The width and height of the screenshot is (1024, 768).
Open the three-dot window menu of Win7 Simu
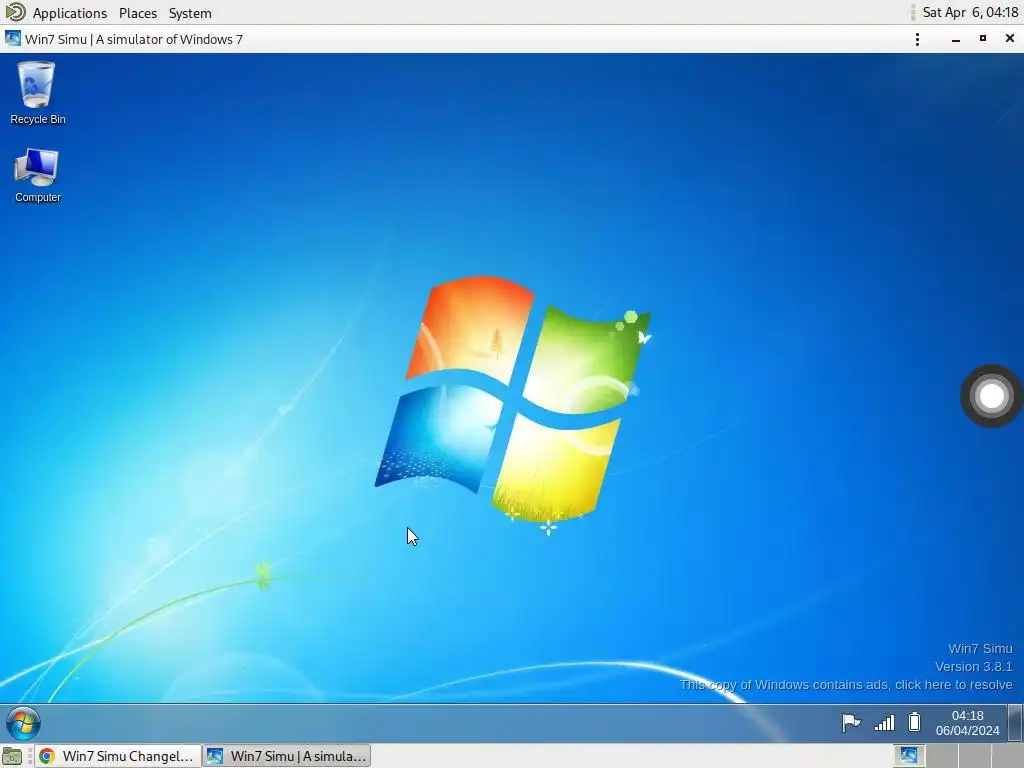pos(918,39)
